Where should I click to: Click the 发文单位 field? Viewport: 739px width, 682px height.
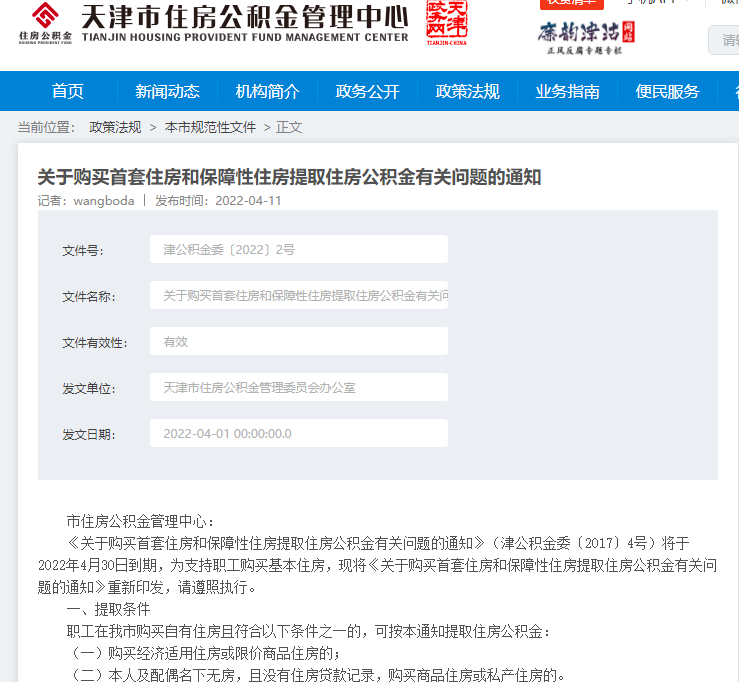[299, 387]
